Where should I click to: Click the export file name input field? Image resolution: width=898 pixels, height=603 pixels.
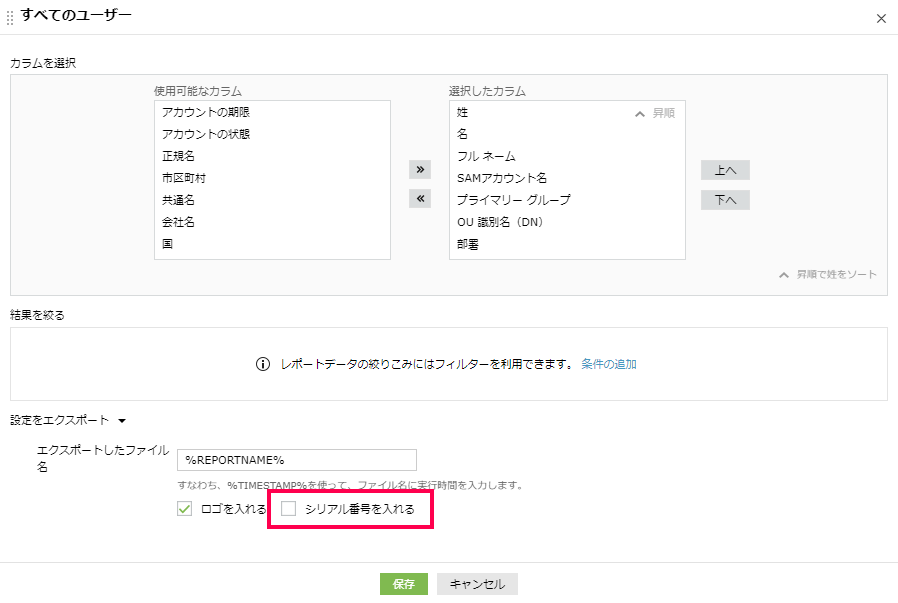[x=296, y=460]
